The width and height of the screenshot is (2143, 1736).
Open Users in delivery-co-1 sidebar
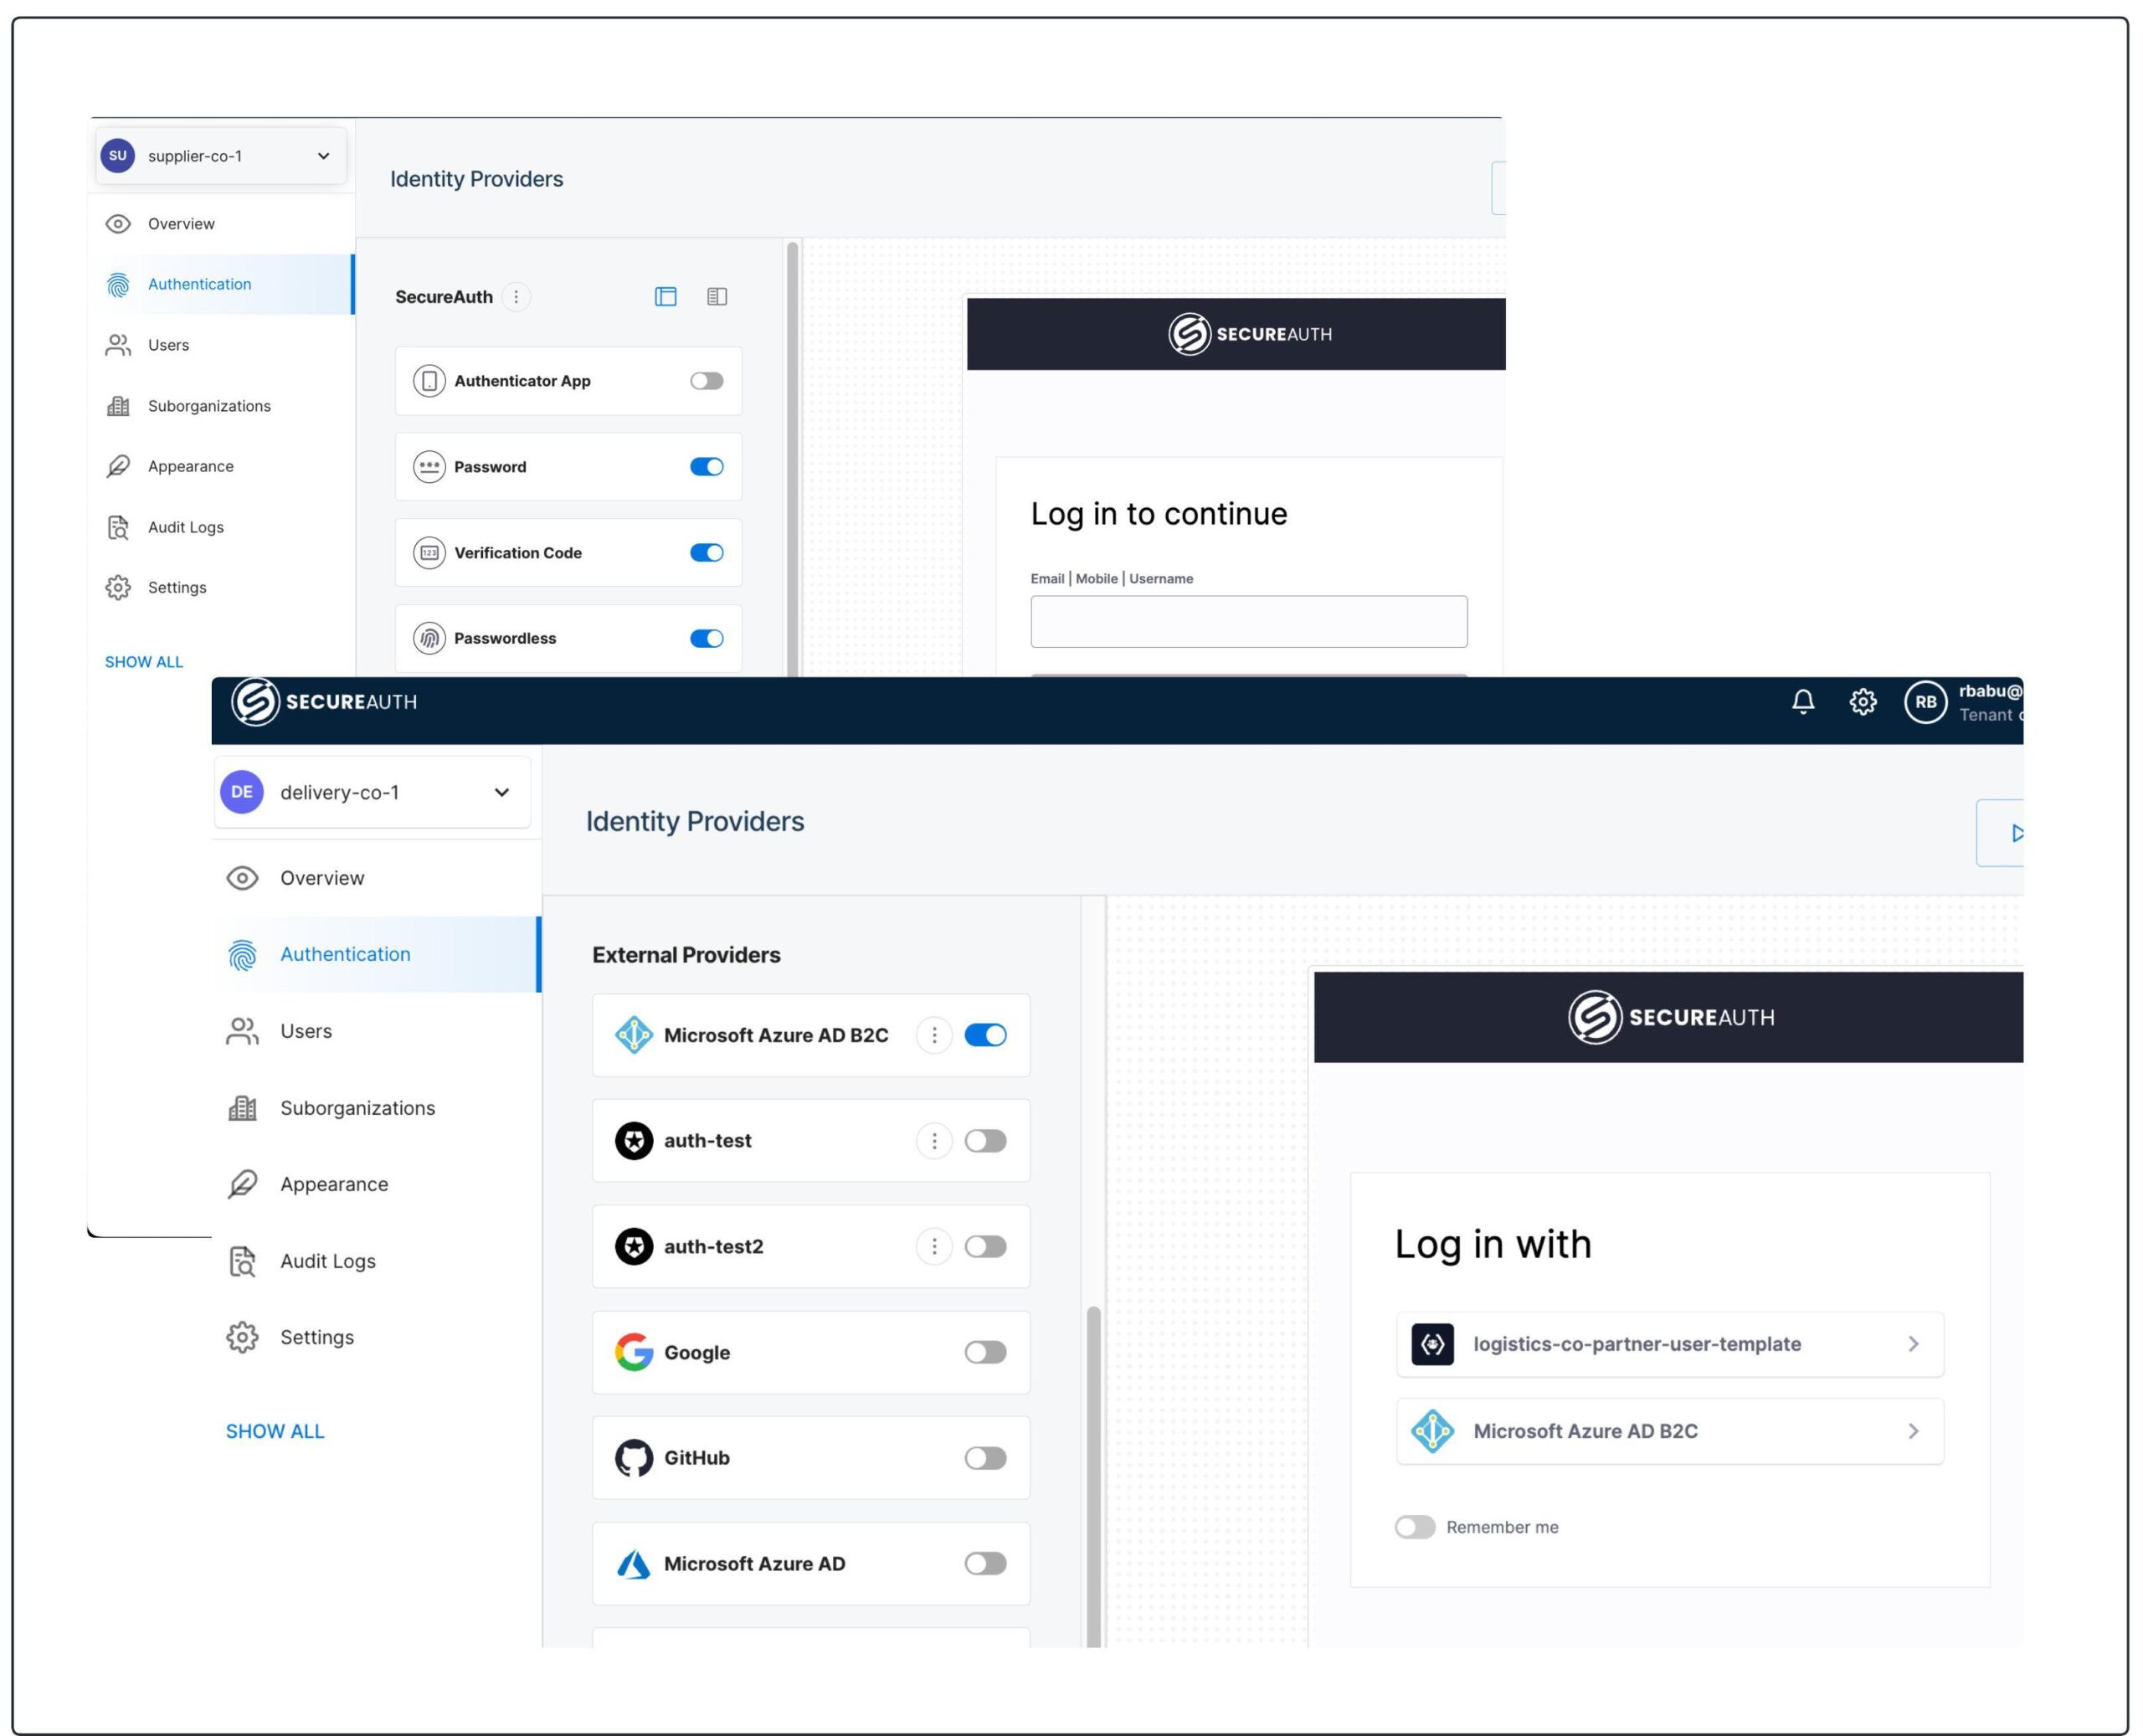[376, 1032]
